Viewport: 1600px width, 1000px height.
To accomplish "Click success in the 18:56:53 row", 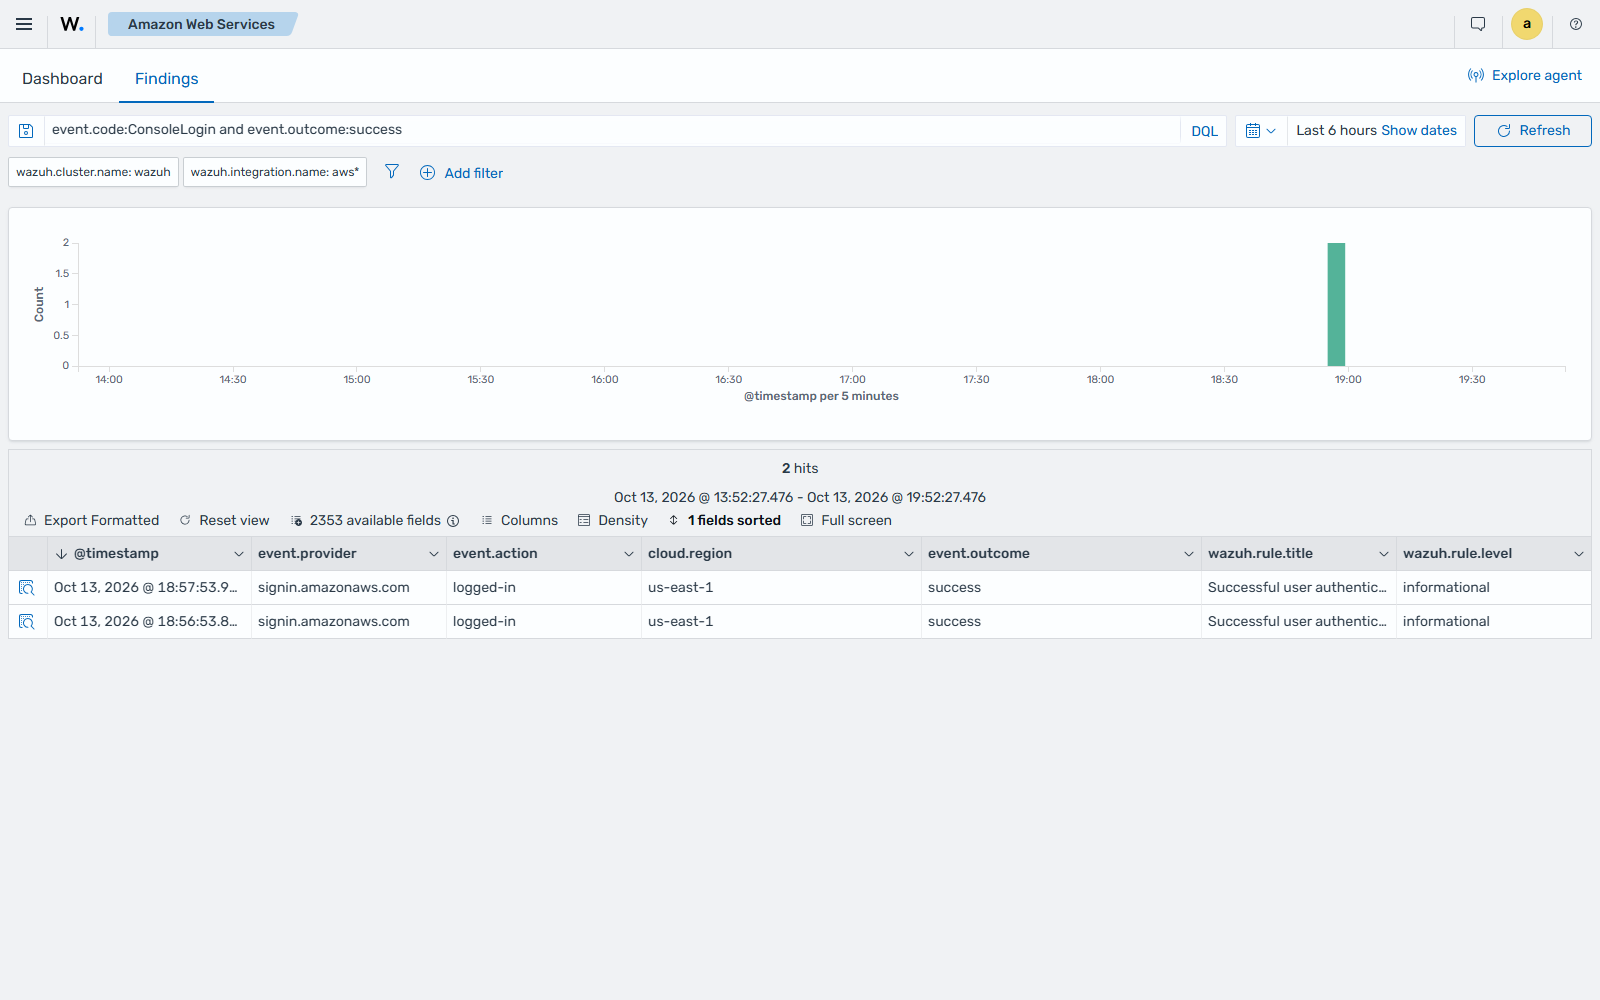I will pyautogui.click(x=954, y=621).
